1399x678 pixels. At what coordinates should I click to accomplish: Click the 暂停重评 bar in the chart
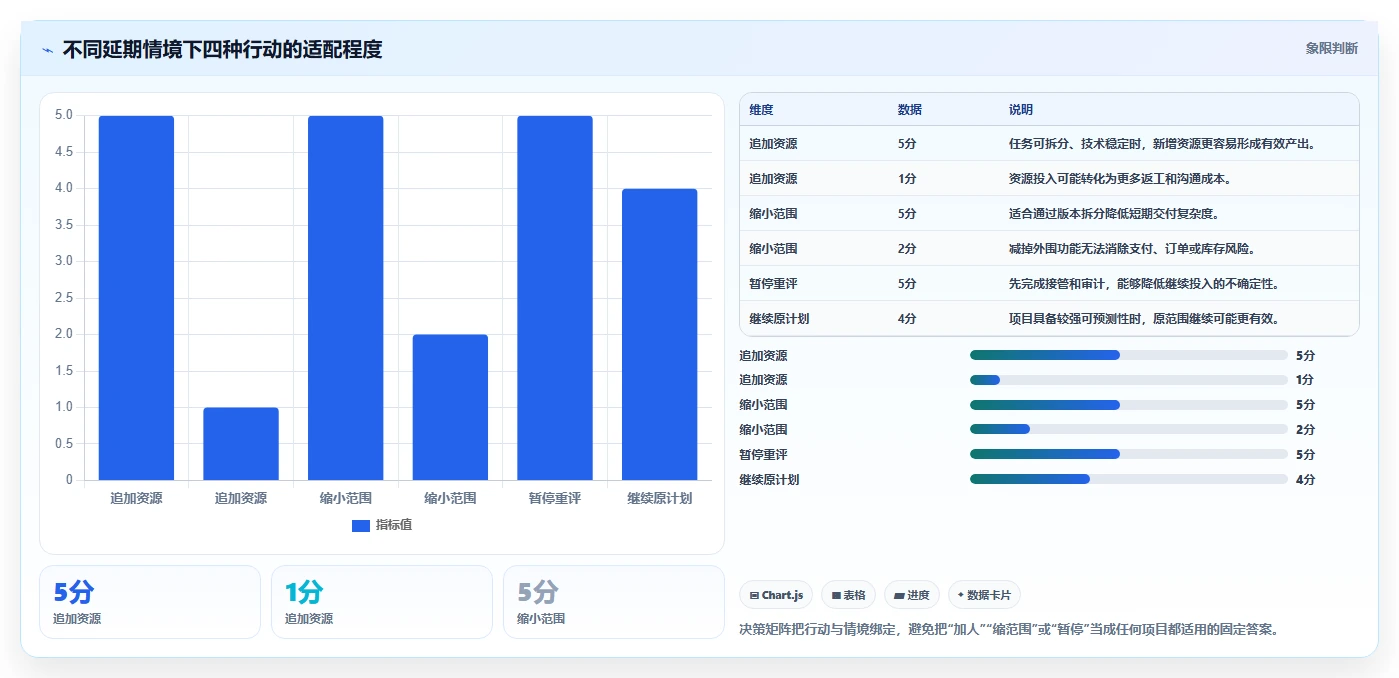click(555, 298)
